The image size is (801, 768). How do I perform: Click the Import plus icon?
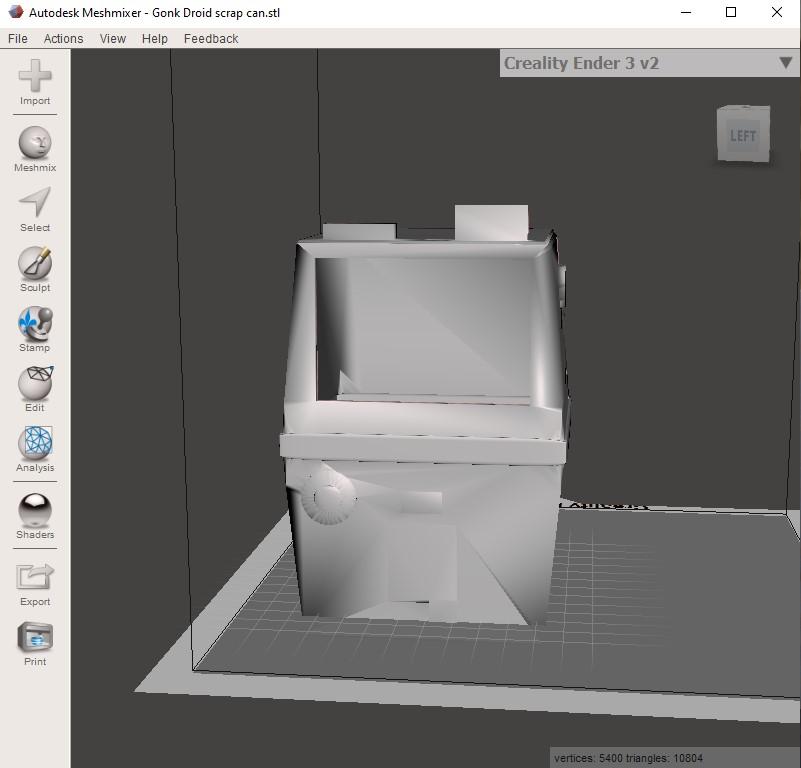[35, 76]
